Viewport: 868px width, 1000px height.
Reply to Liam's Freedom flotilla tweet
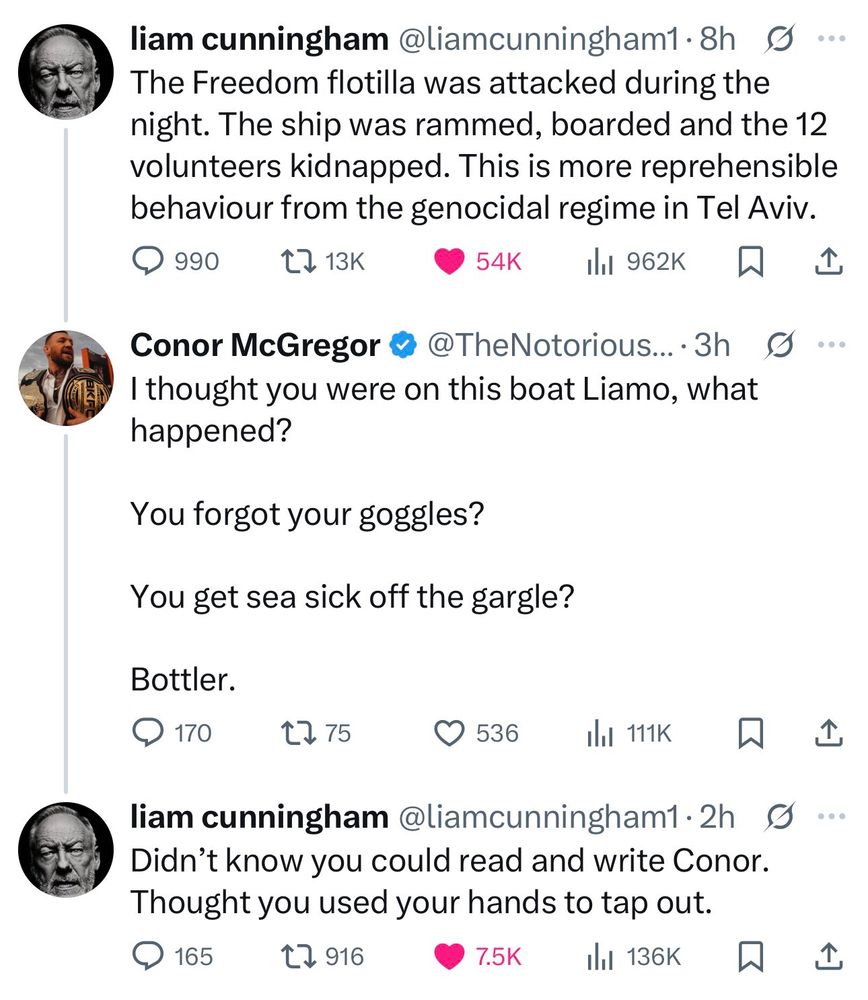click(148, 261)
